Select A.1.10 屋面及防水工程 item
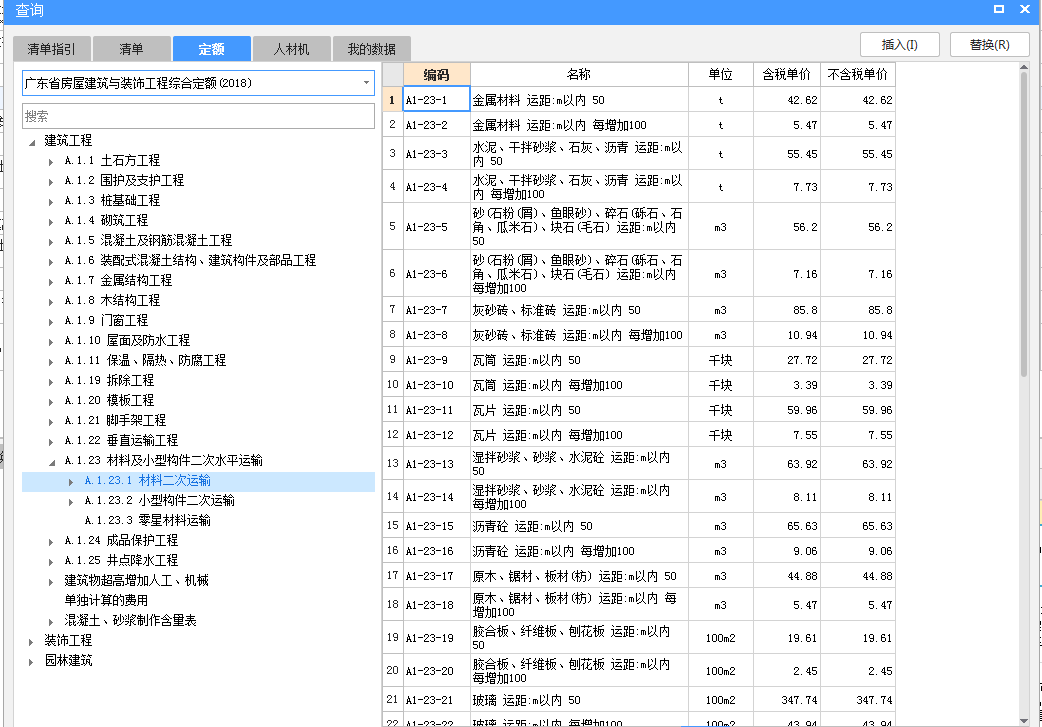Image resolution: width=1042 pixels, height=727 pixels. coord(127,340)
